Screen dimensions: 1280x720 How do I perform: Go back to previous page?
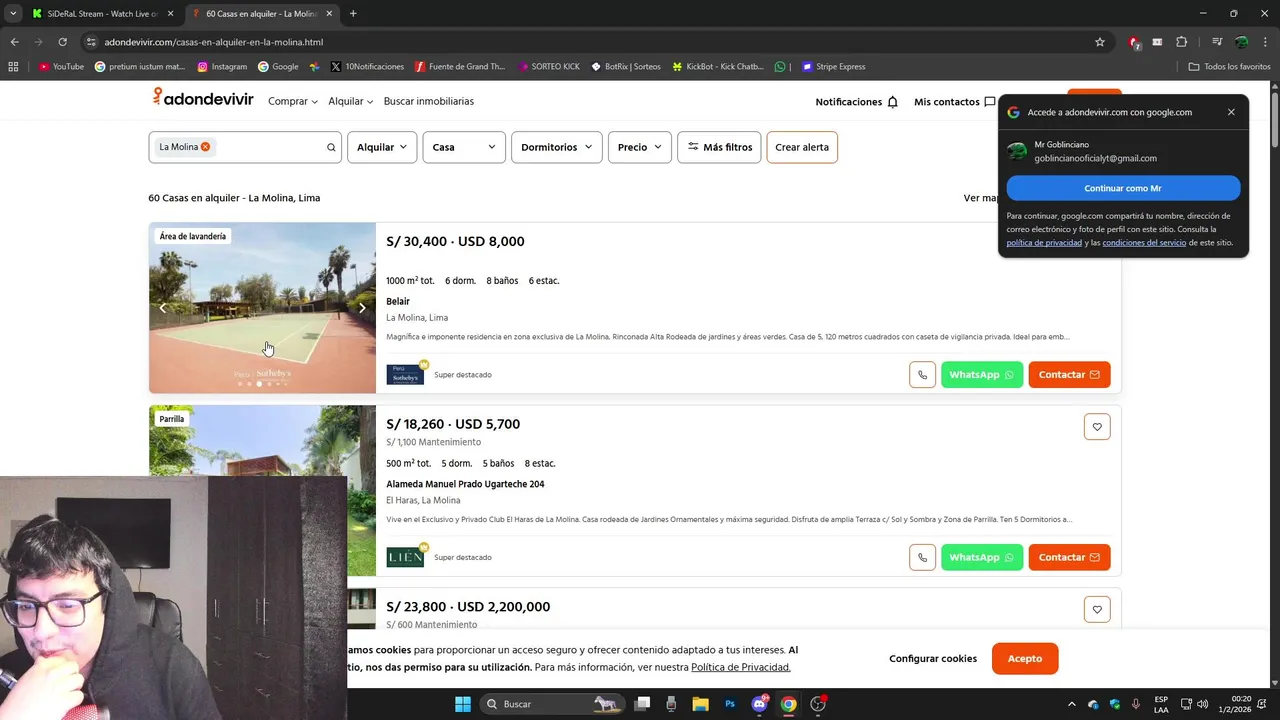click(x=15, y=42)
